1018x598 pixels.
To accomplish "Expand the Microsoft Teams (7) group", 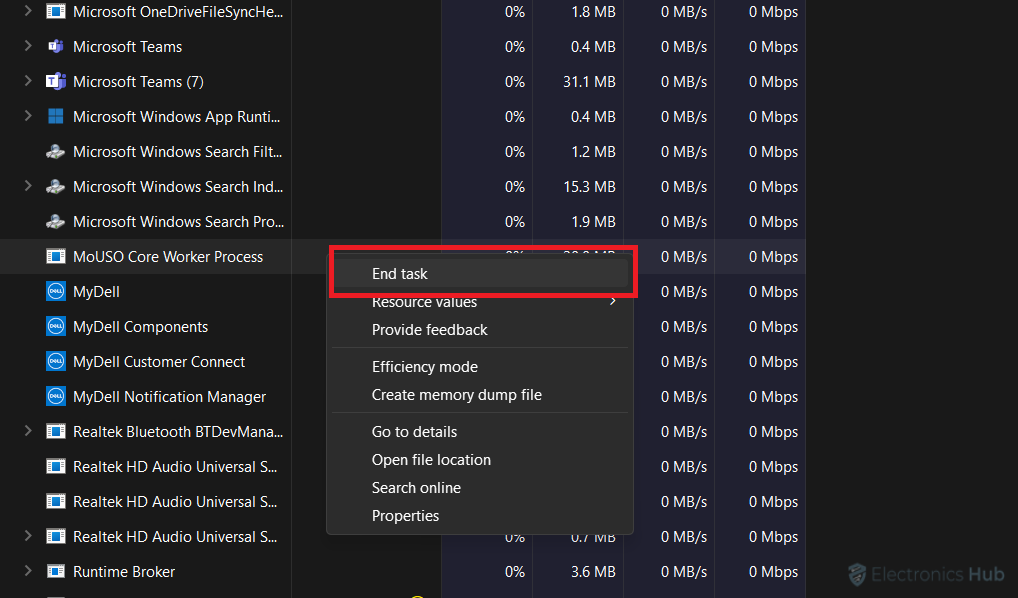I will click(28, 81).
